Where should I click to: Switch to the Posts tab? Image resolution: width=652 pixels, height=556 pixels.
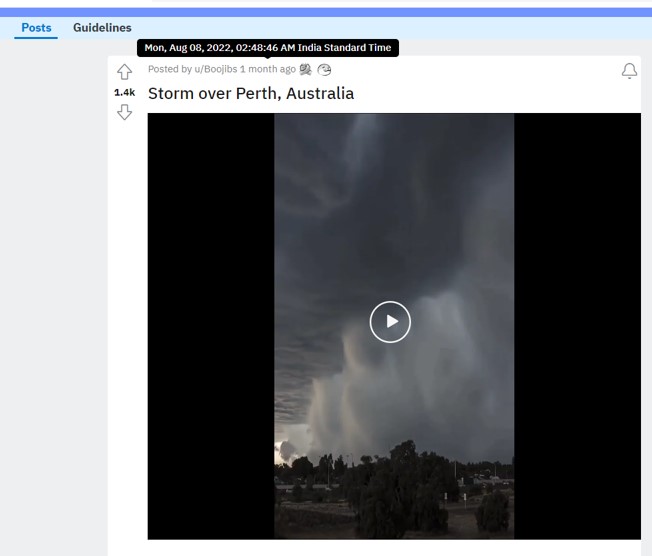tap(36, 28)
